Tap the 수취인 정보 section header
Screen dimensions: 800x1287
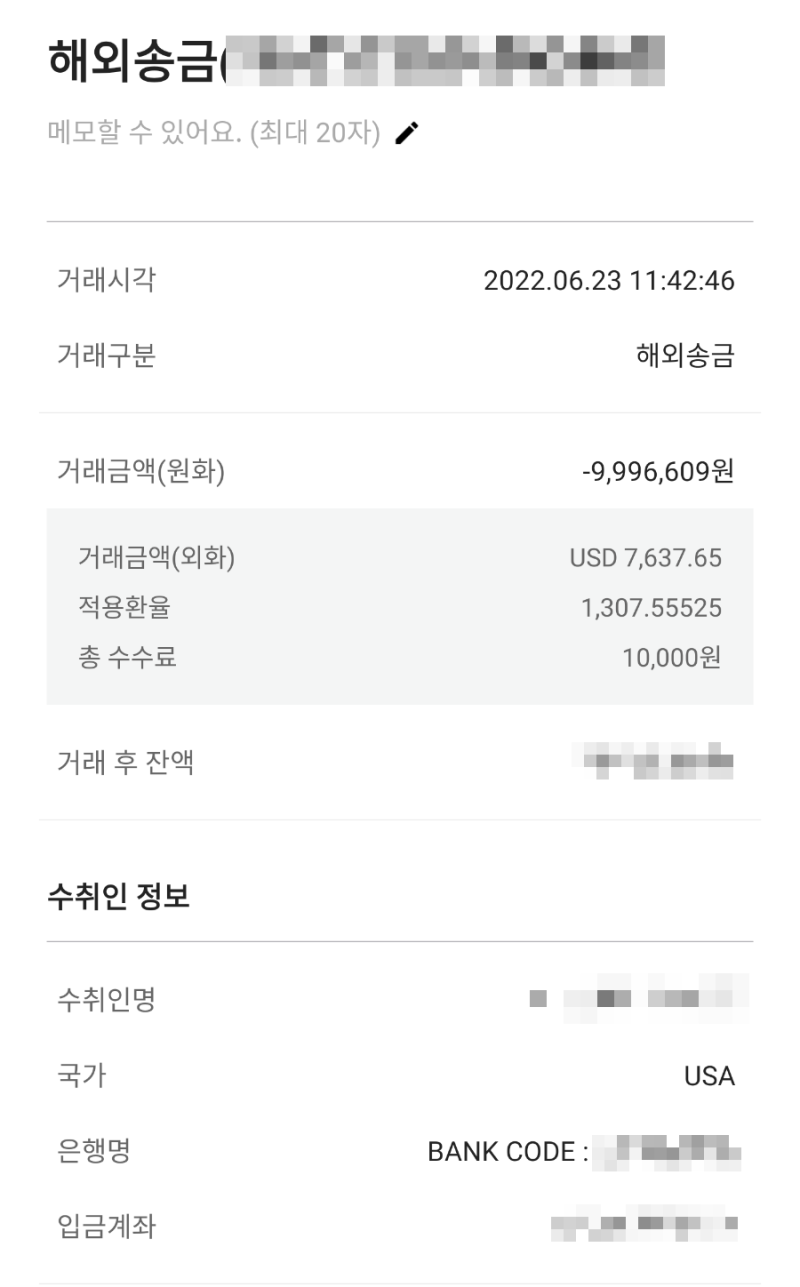(118, 896)
